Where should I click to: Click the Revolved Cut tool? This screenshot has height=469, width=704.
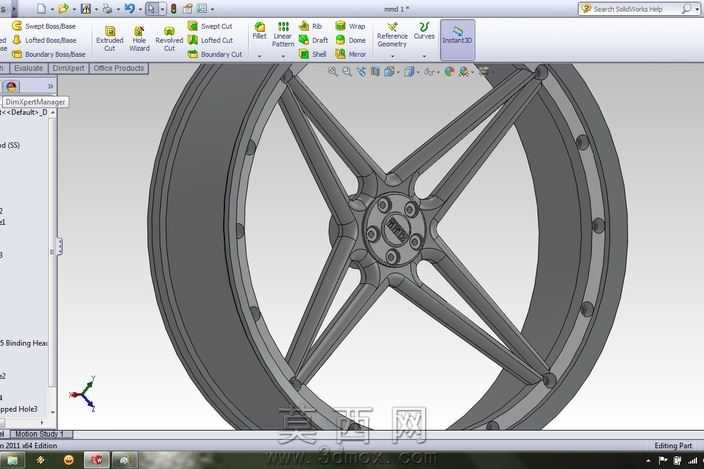pos(169,38)
